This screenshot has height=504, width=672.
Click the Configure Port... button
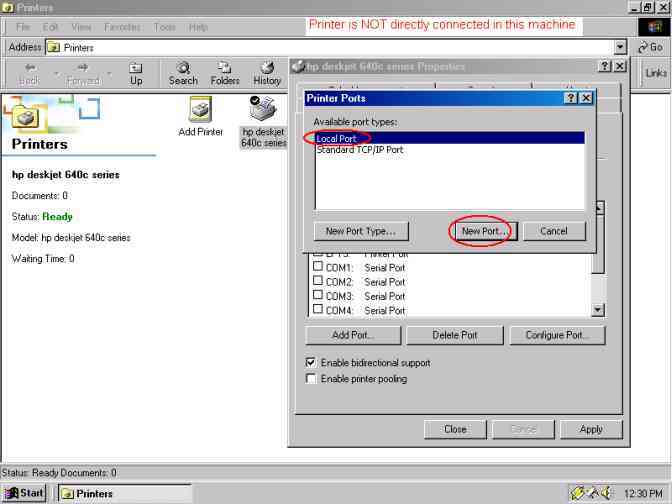(x=557, y=335)
